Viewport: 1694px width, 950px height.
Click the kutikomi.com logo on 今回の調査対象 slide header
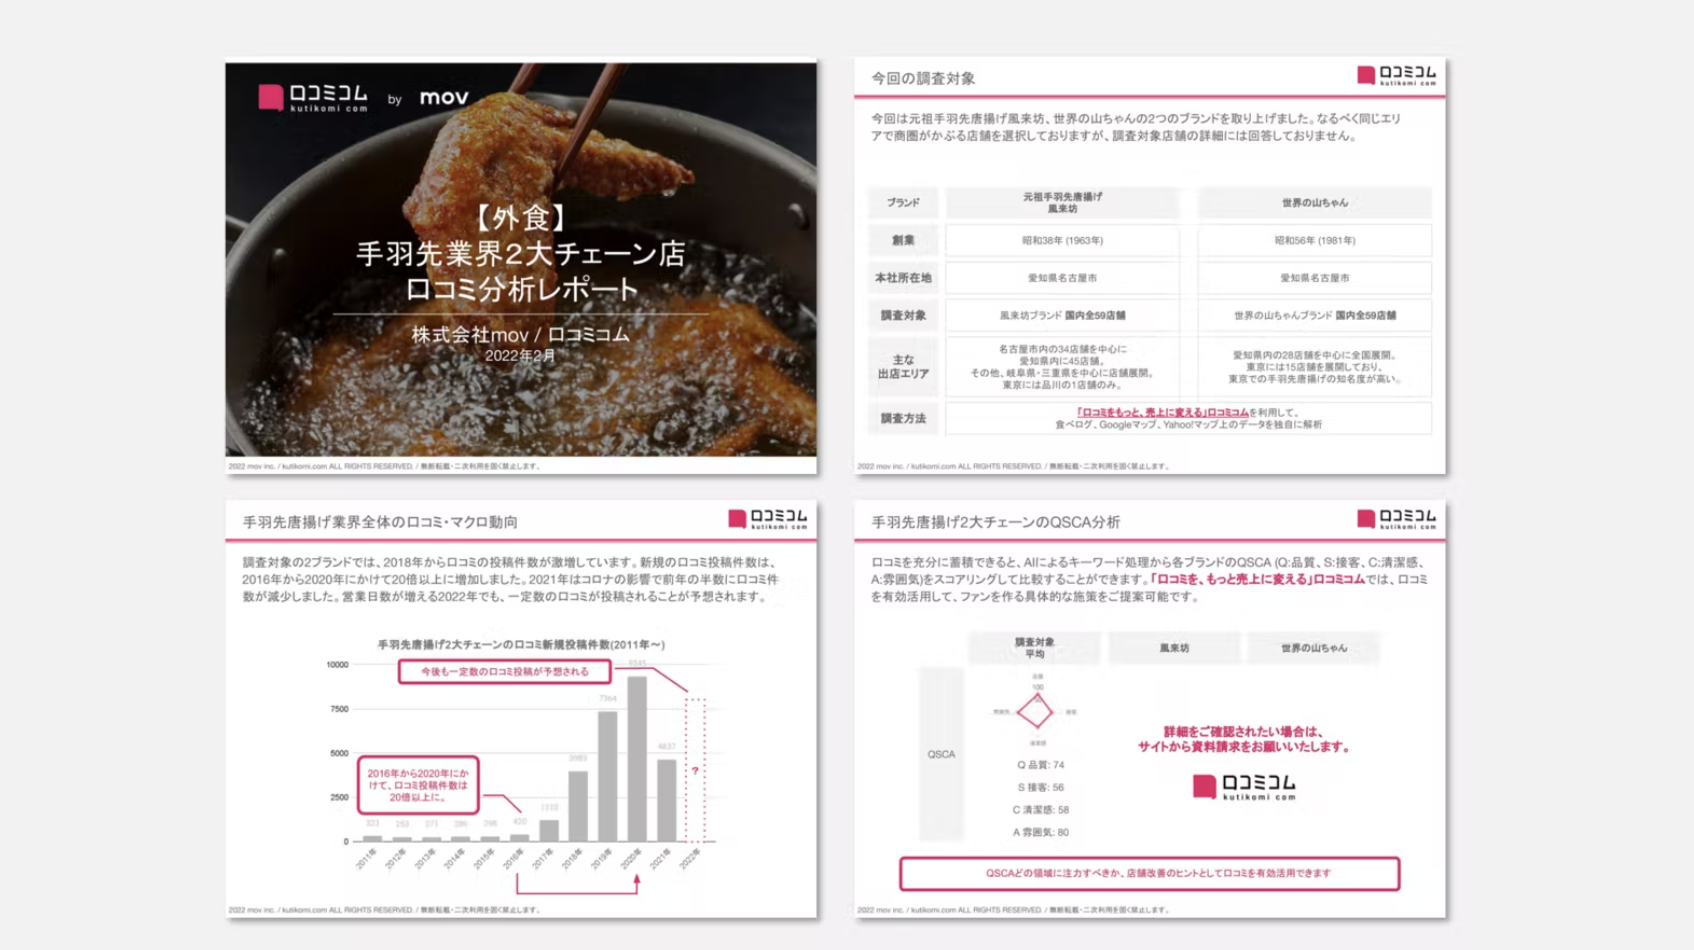[1394, 73]
